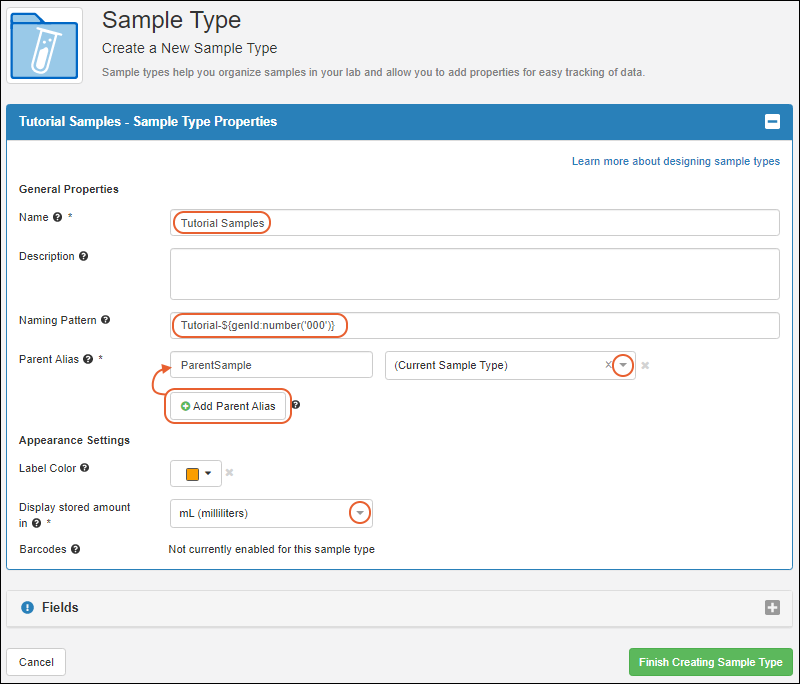Click help icon beside Description label

[84, 256]
